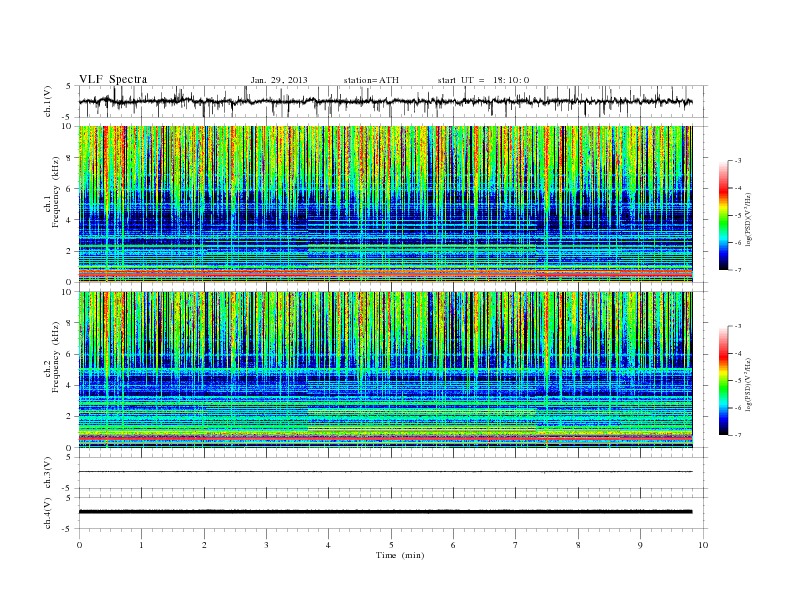Click the 'ch.4(V)' waveform axis label

tap(48, 513)
